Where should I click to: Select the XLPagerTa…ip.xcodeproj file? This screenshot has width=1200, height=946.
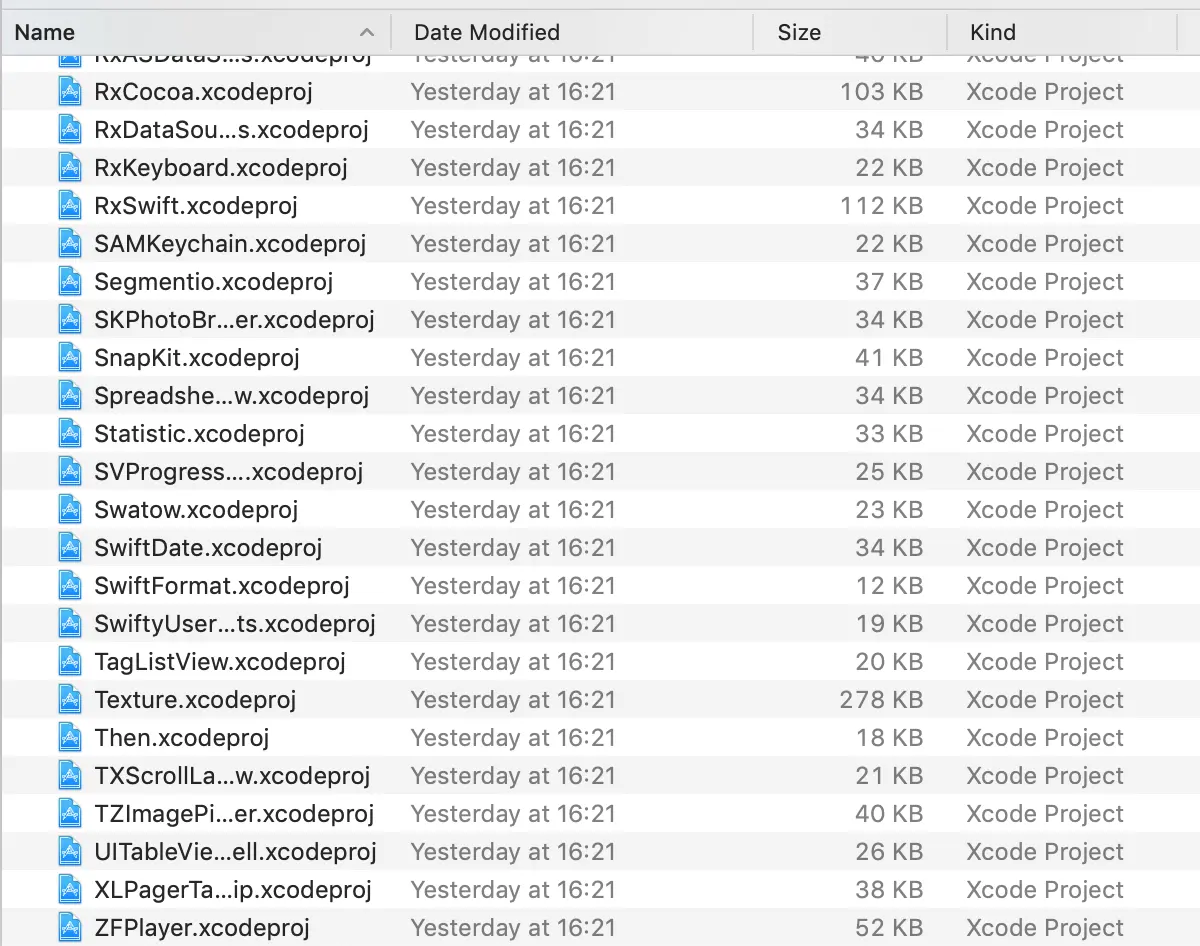(233, 890)
